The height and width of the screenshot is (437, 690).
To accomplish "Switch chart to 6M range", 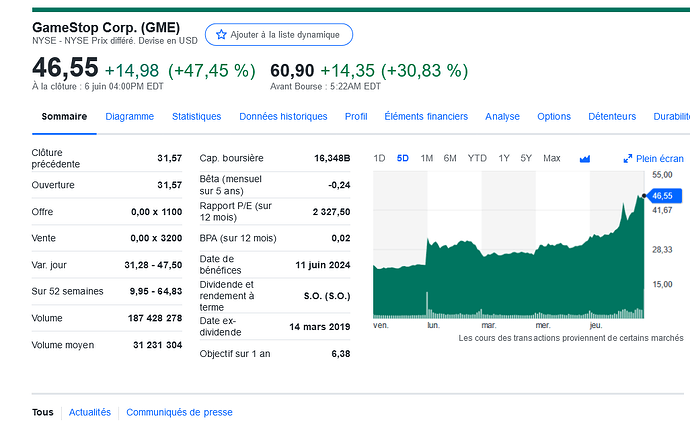I will click(x=450, y=158).
